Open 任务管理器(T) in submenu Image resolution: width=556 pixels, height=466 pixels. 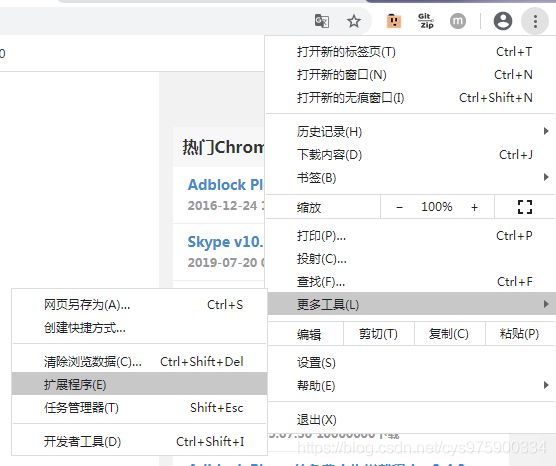139,407
